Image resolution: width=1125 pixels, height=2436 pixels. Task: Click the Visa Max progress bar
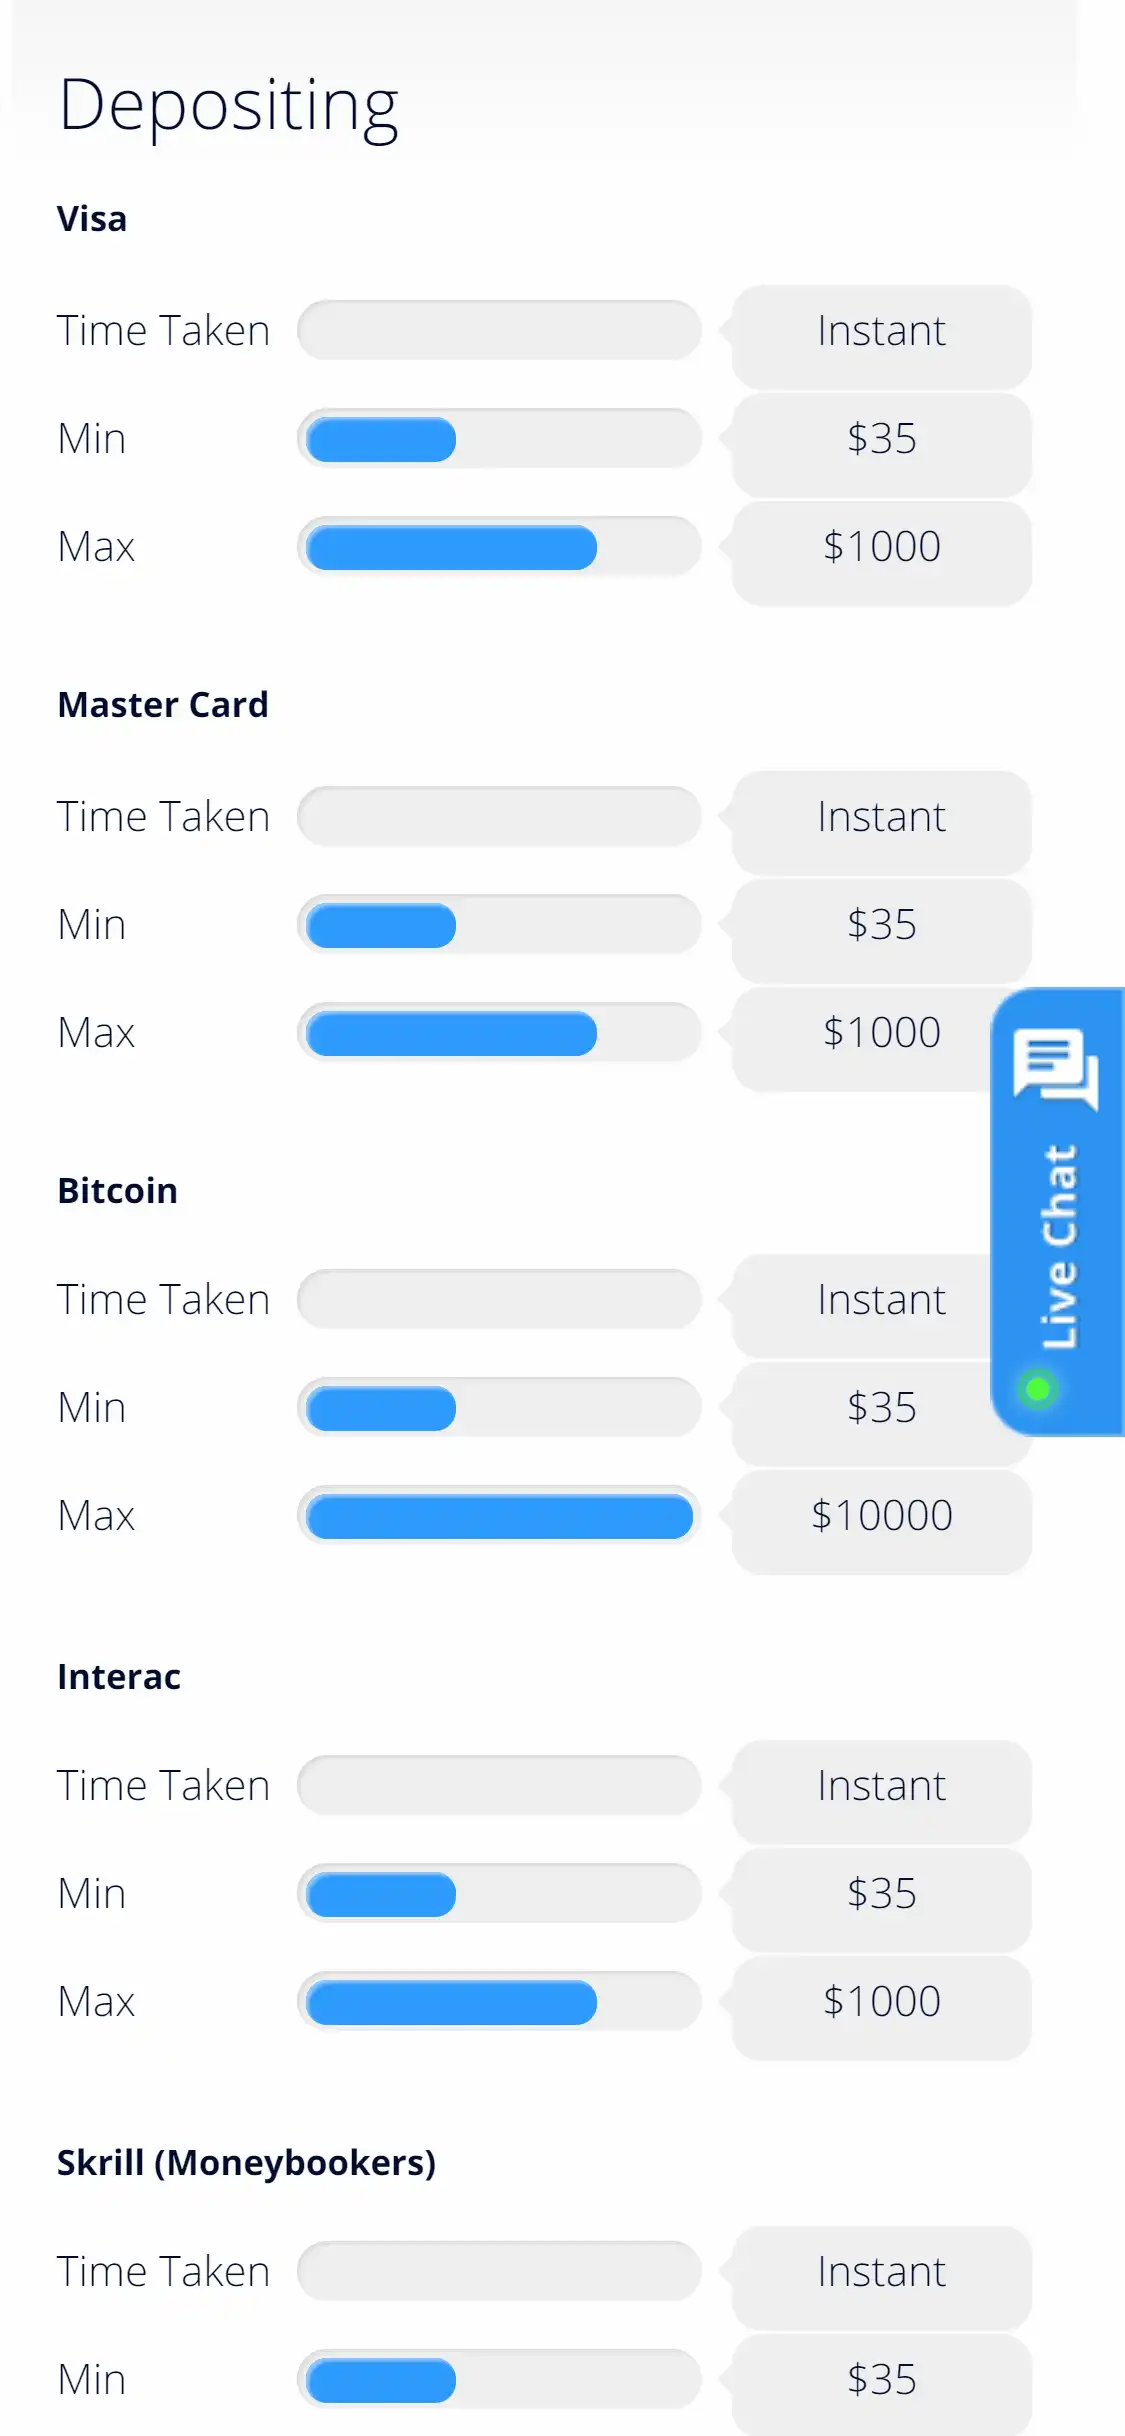click(x=499, y=547)
